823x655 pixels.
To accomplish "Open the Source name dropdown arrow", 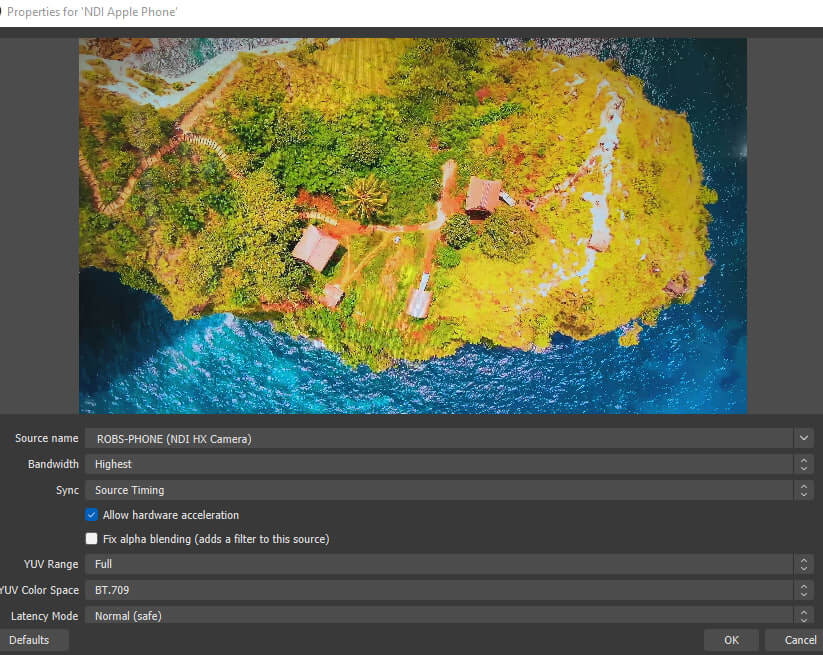I will [803, 438].
